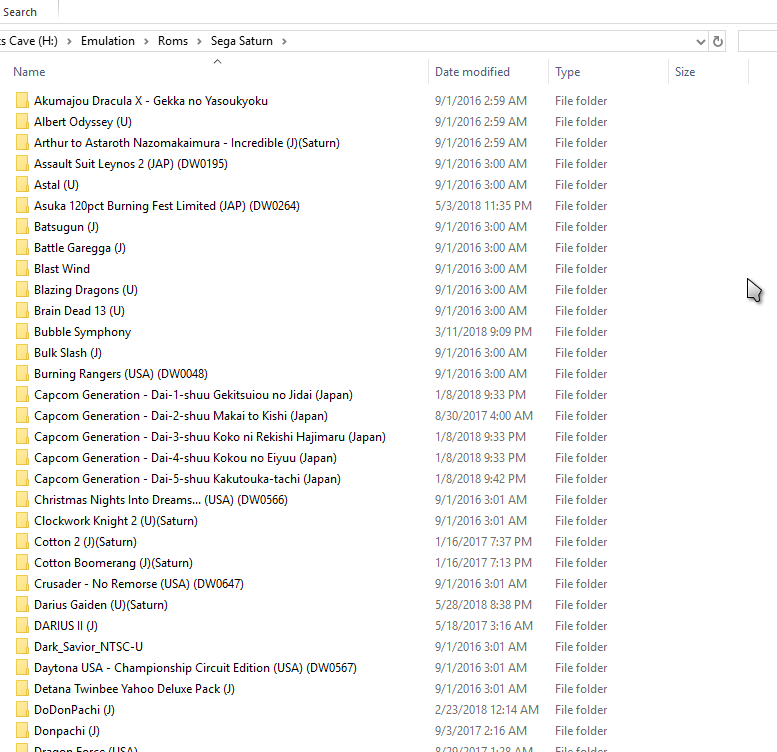Select the Brain Dead 13 (U) folder icon

[x=22, y=311]
